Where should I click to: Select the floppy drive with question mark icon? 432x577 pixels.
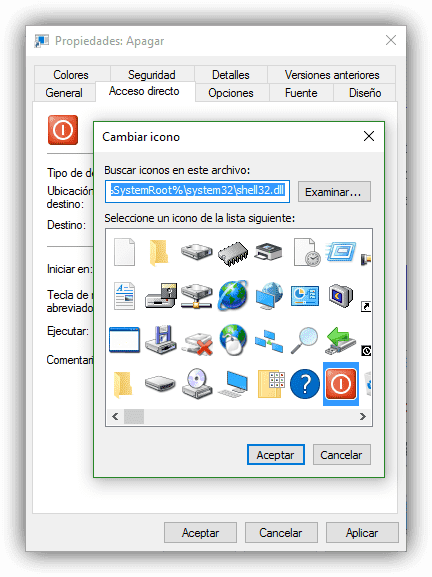pos(160,295)
